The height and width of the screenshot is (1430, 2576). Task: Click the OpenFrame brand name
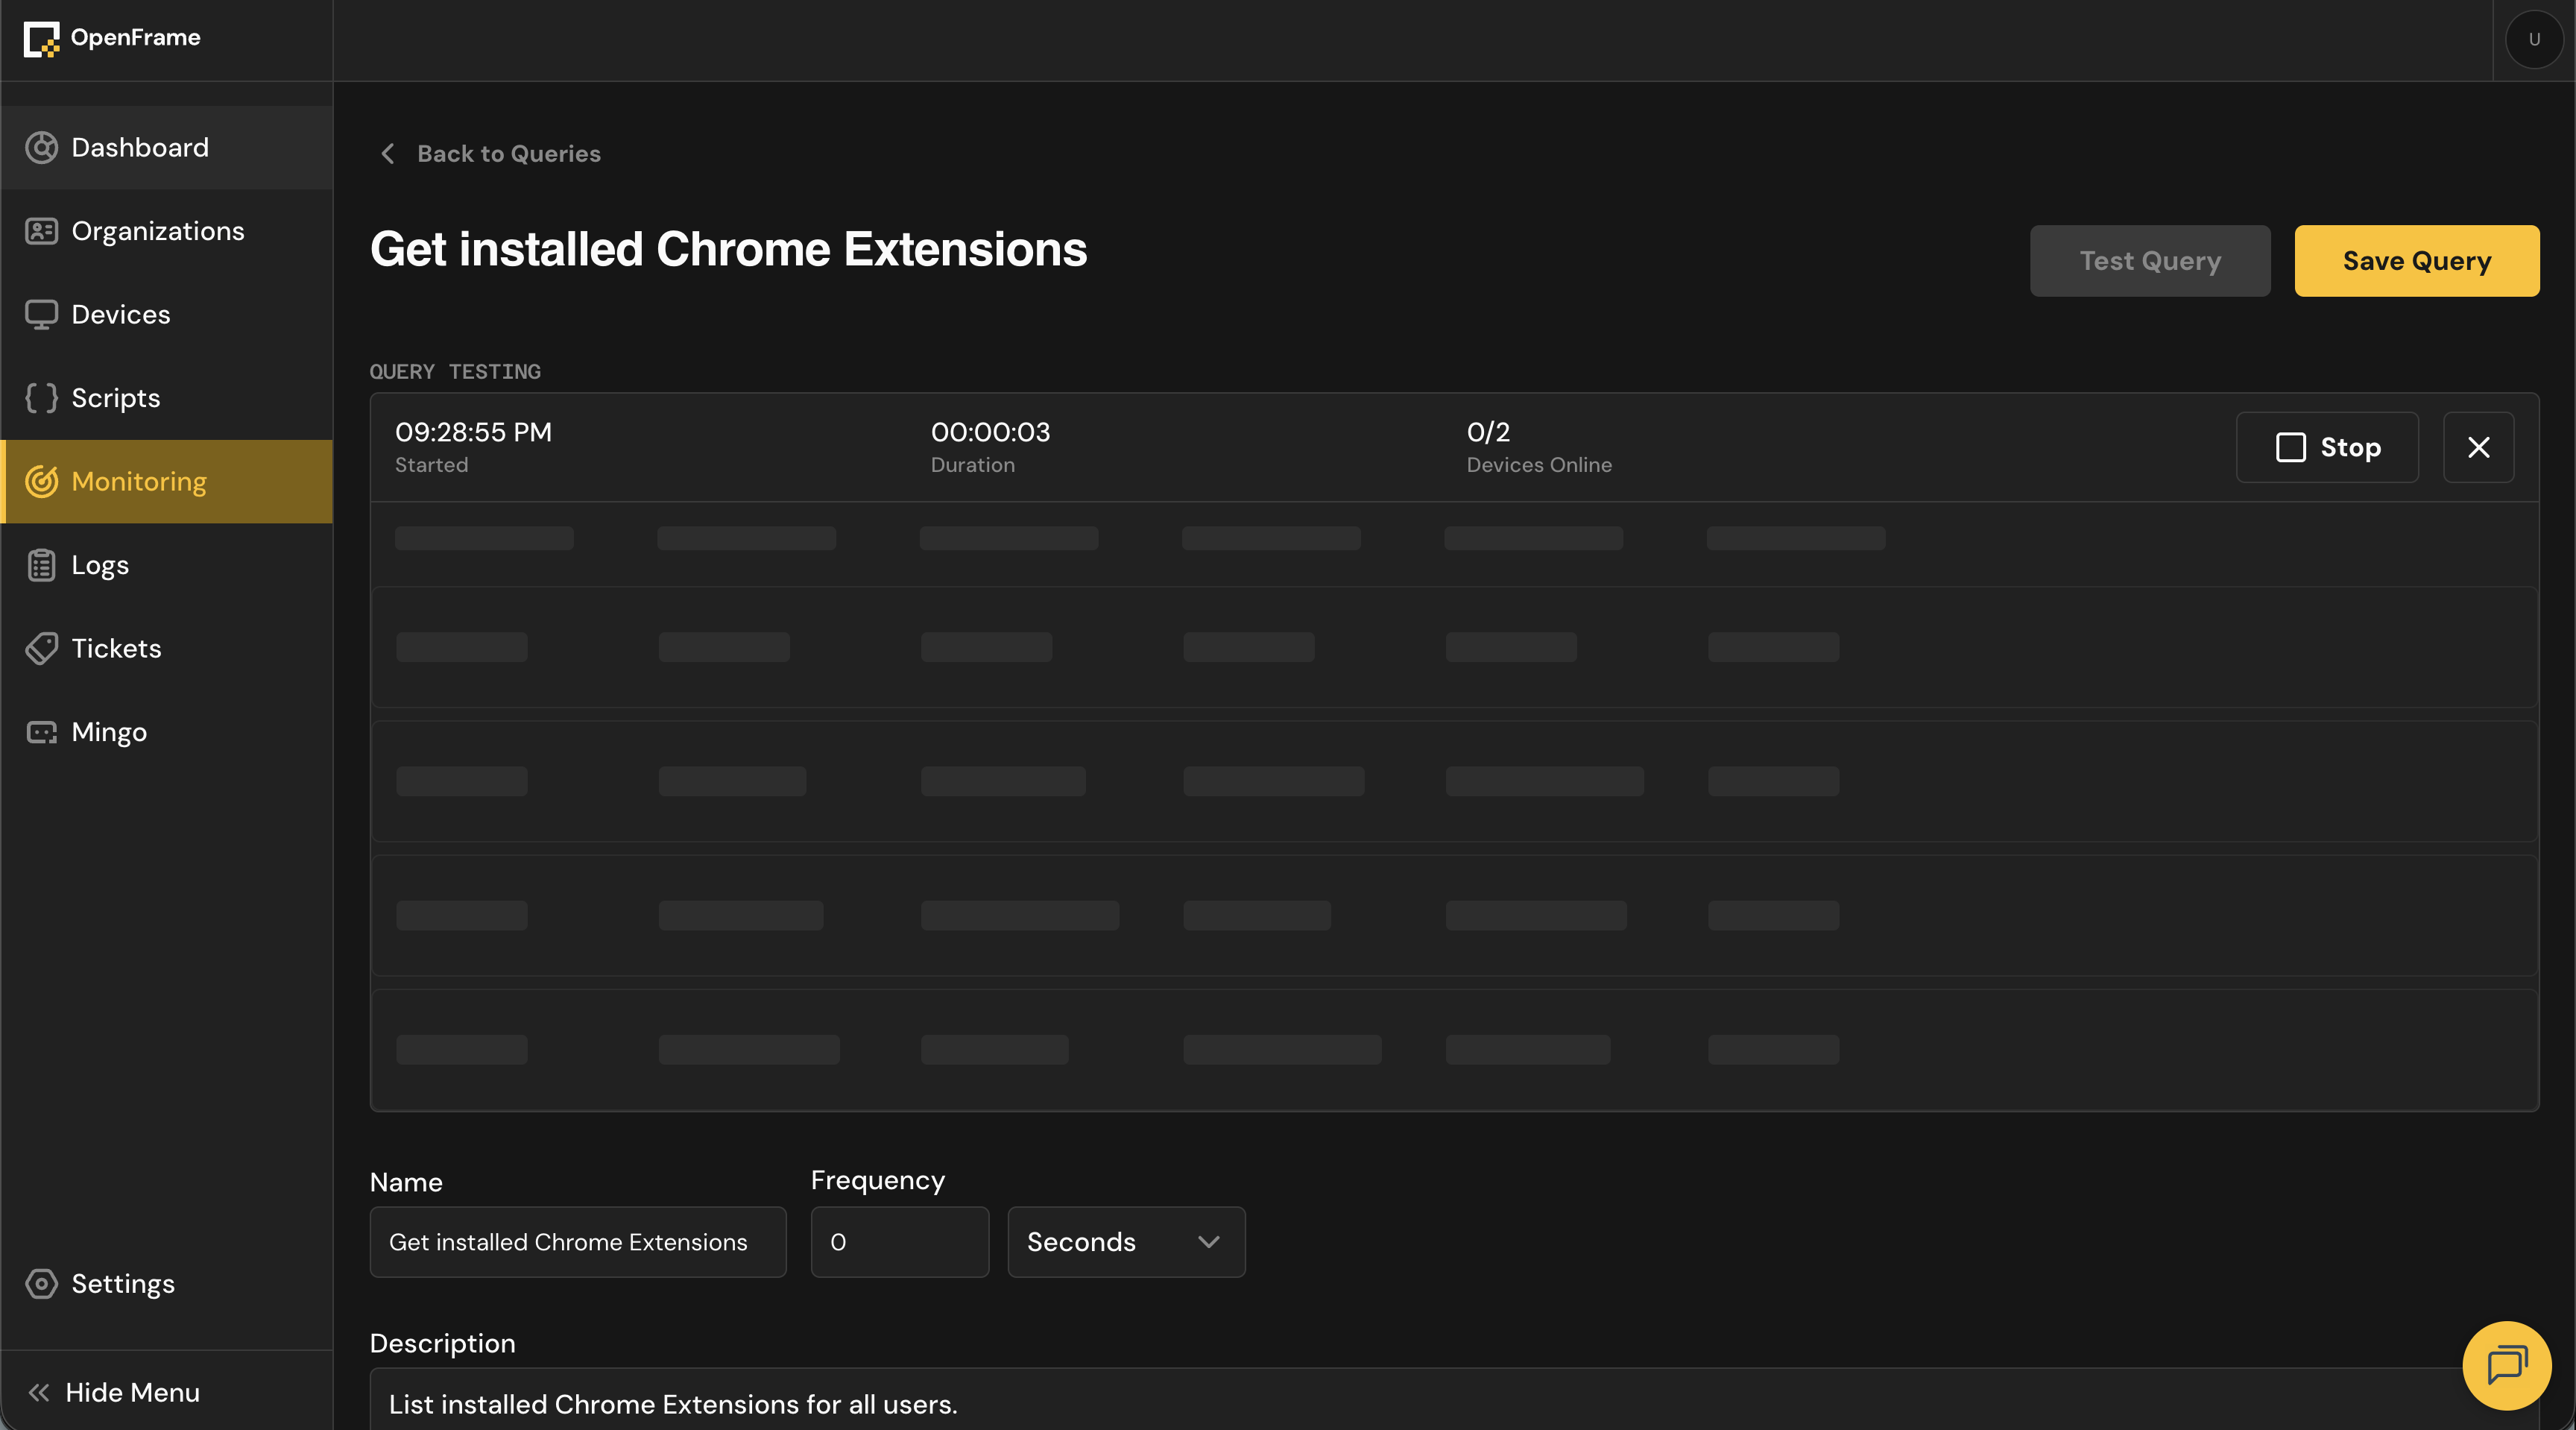[136, 38]
